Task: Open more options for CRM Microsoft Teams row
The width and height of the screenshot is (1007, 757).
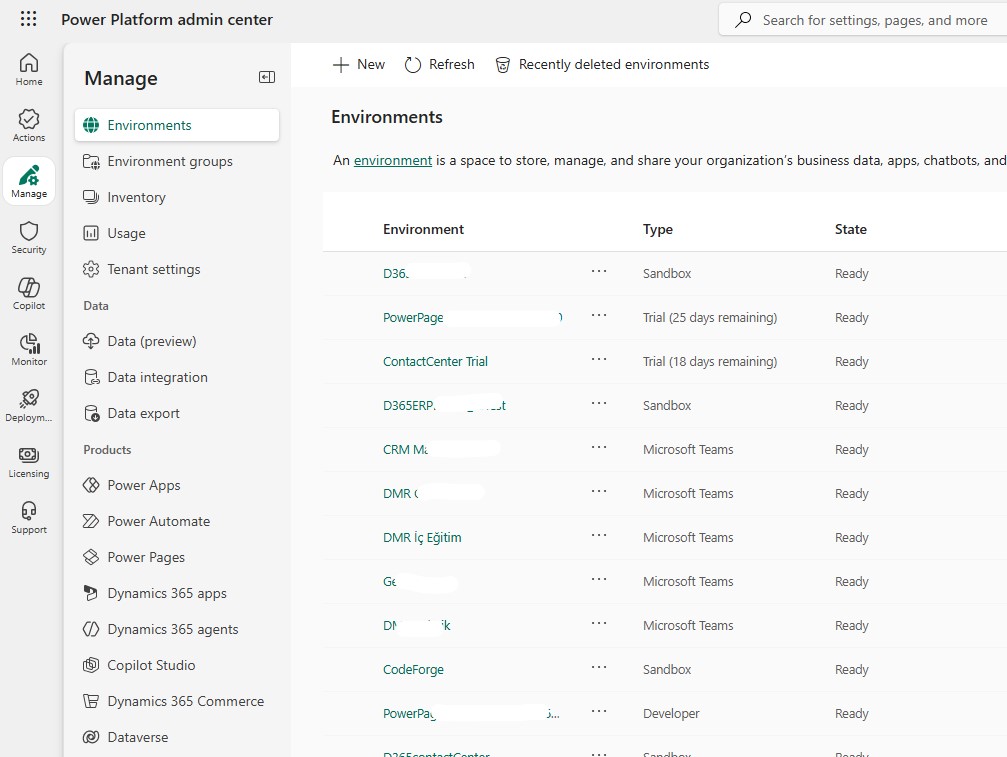Action: tap(599, 447)
